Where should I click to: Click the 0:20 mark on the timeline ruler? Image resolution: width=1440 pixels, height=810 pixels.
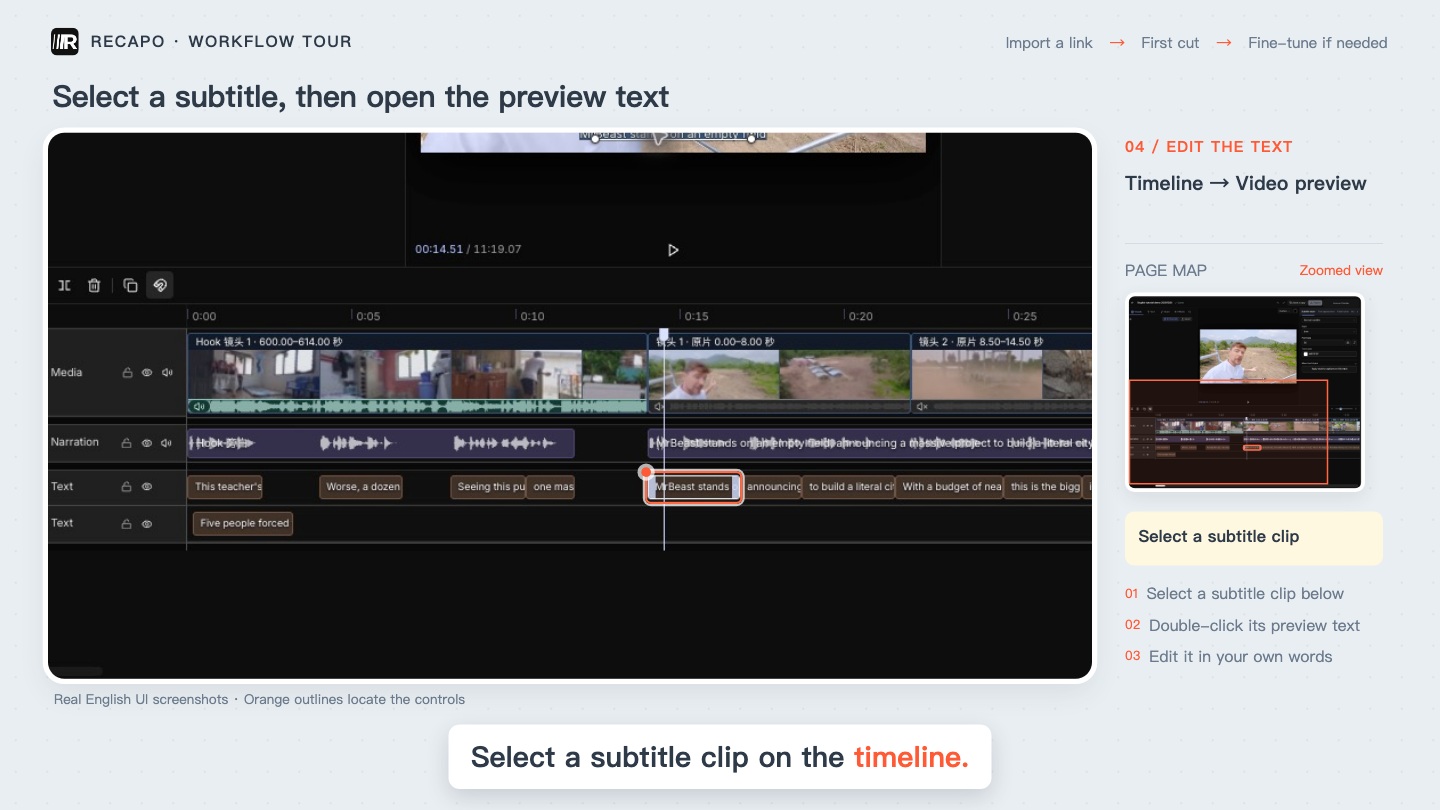pyautogui.click(x=861, y=316)
